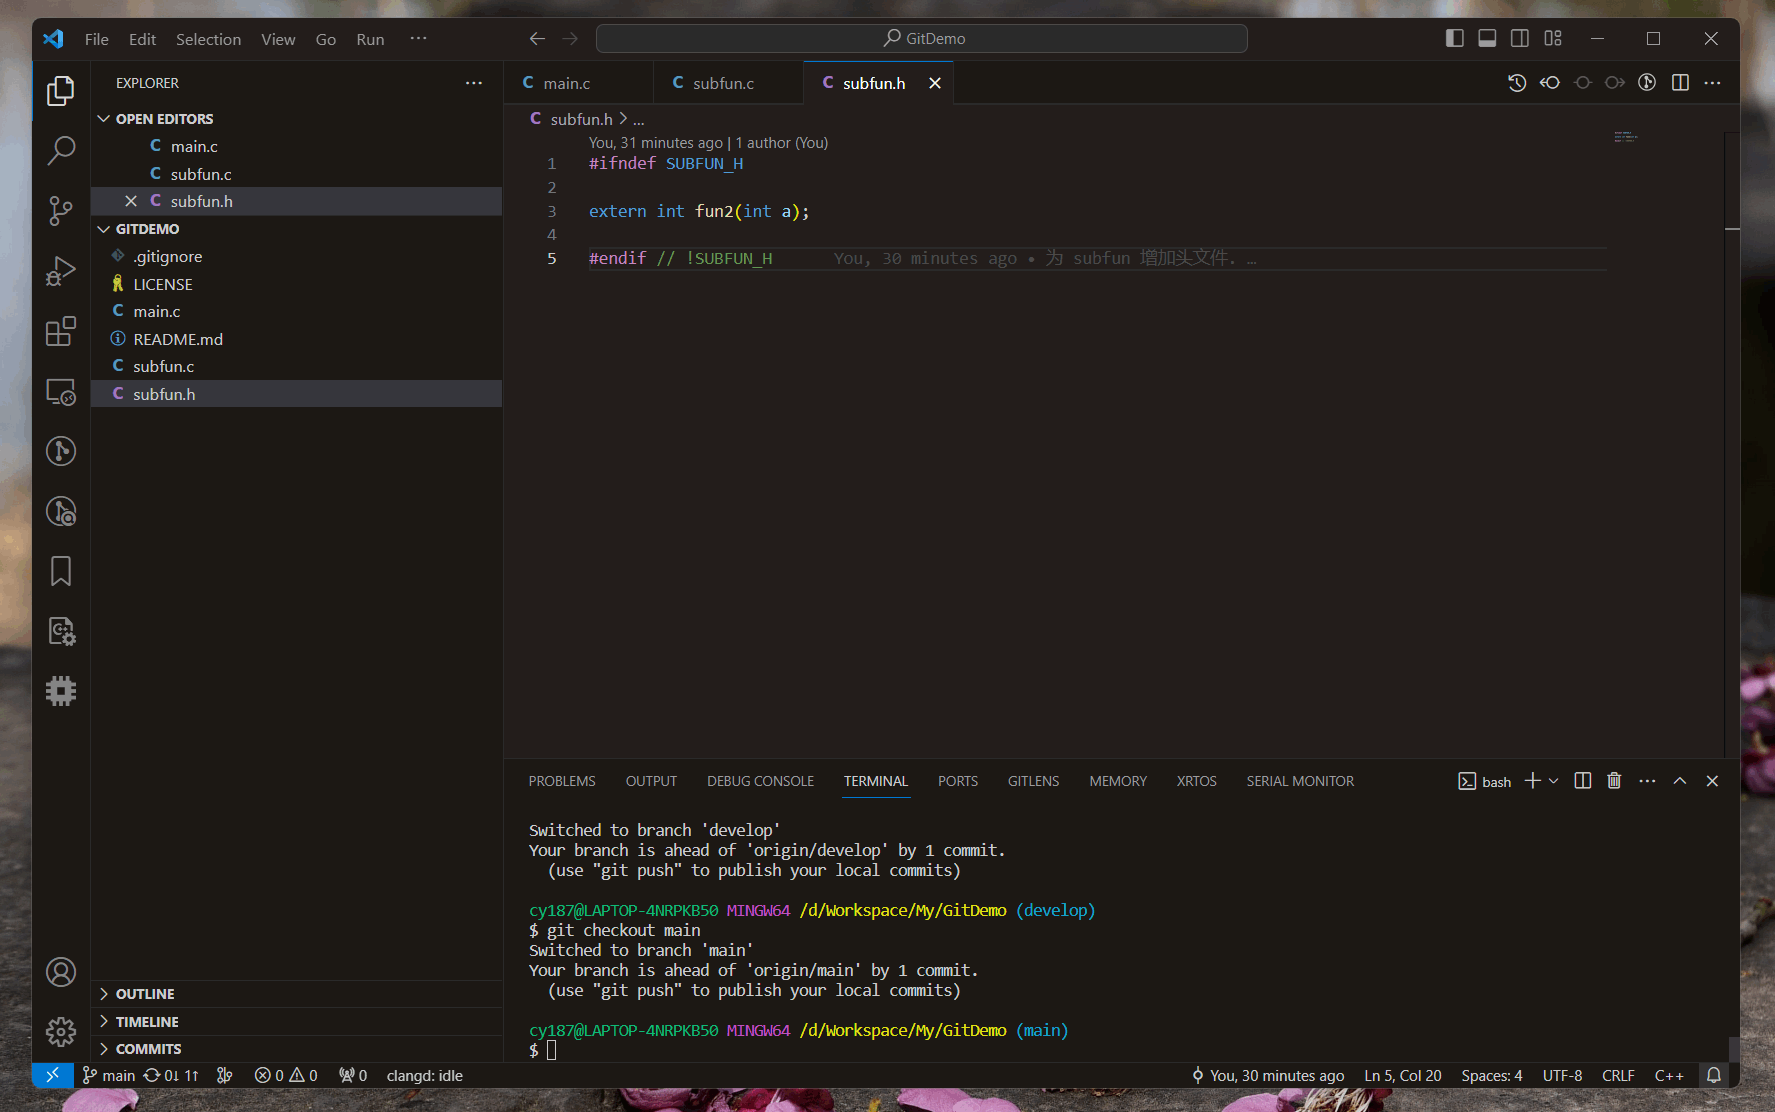
Task: Select C++ language mode
Action: [1669, 1076]
